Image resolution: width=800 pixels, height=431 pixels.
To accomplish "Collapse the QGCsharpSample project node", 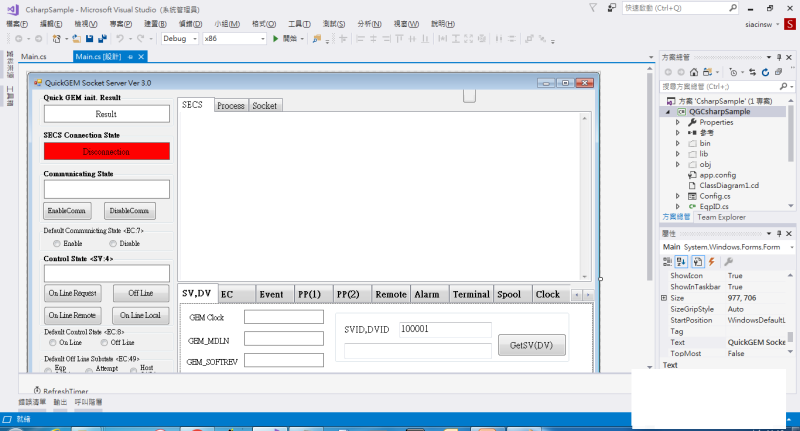I will [668, 112].
